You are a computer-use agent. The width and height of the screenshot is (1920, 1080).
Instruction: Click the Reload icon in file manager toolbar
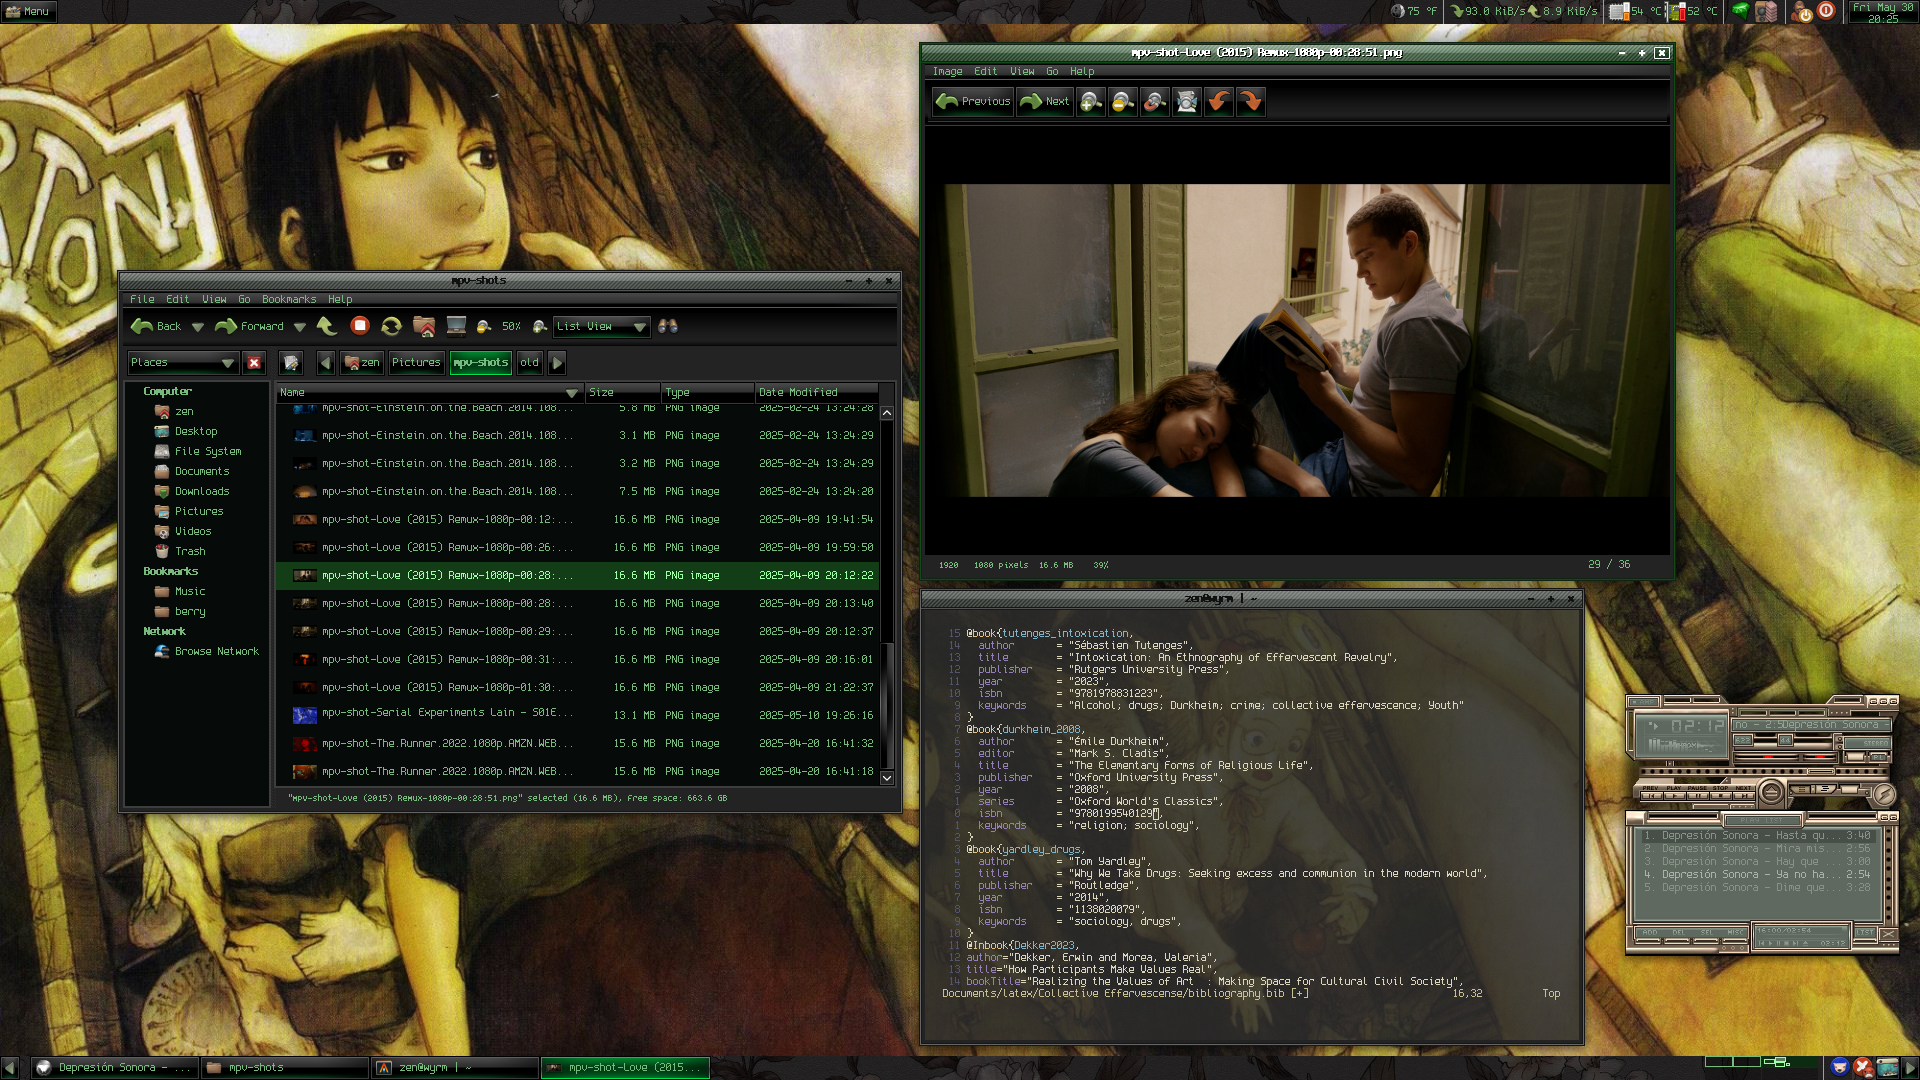pyautogui.click(x=391, y=326)
